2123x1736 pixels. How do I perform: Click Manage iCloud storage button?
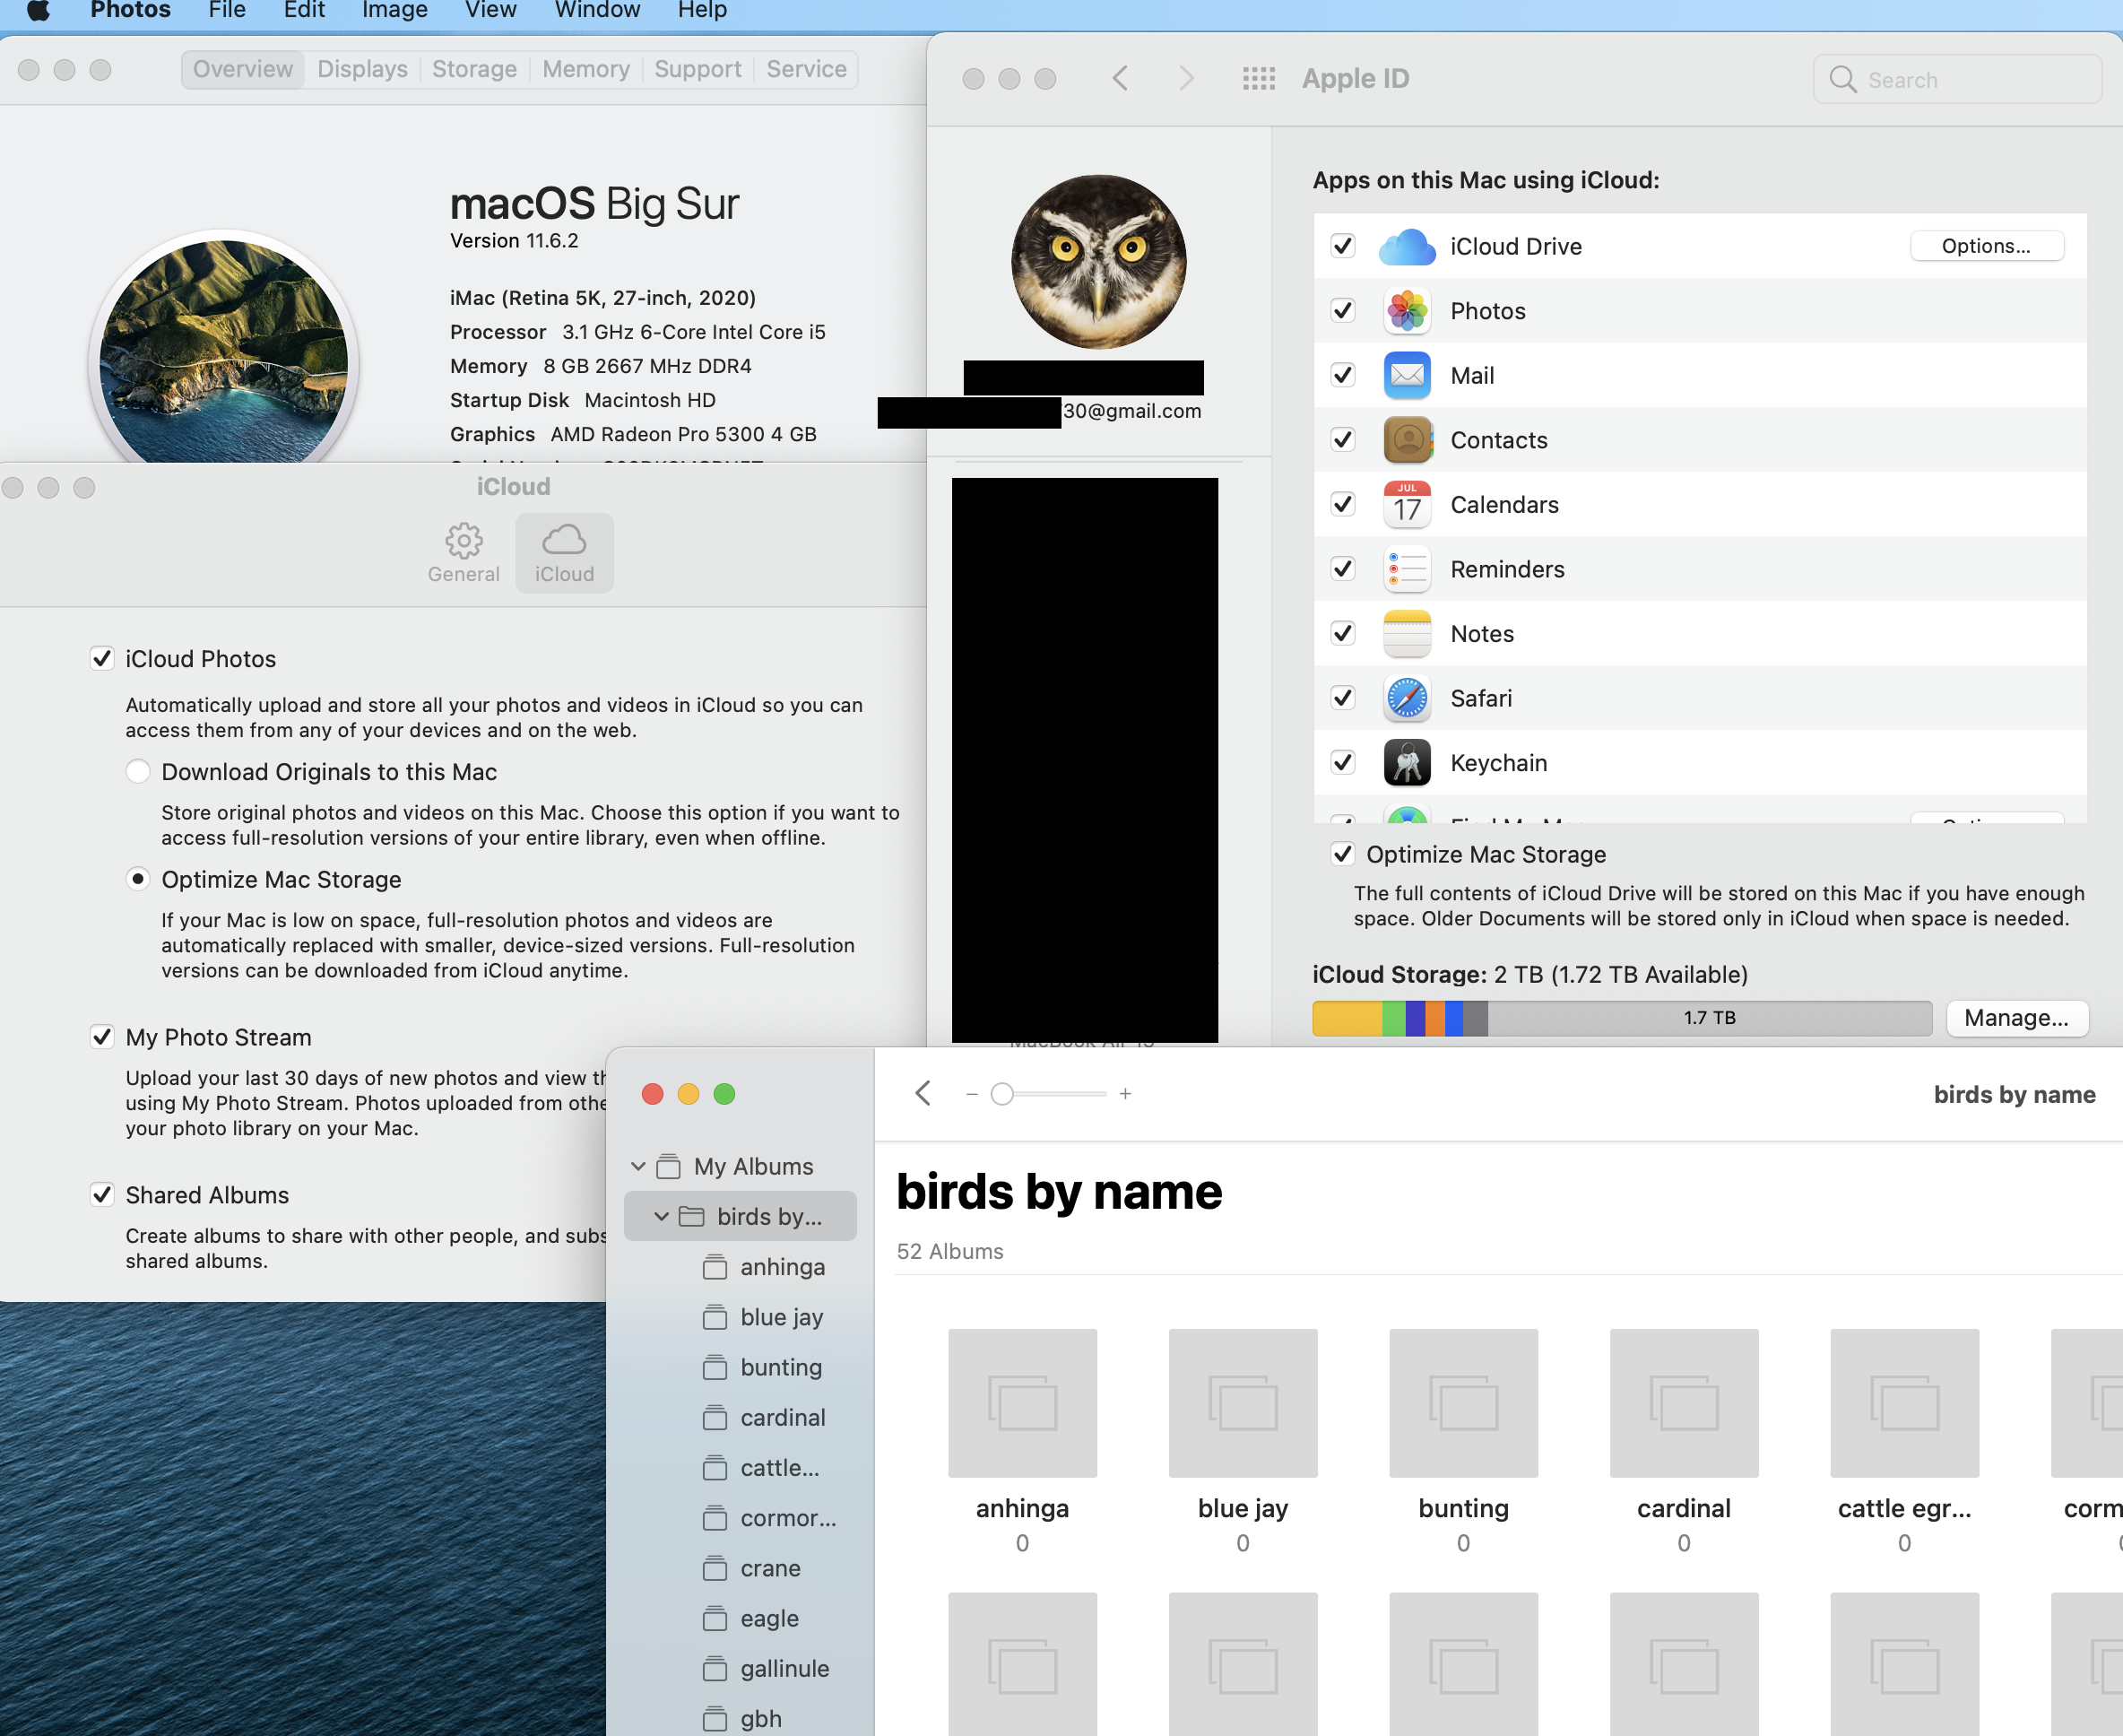point(2016,1018)
